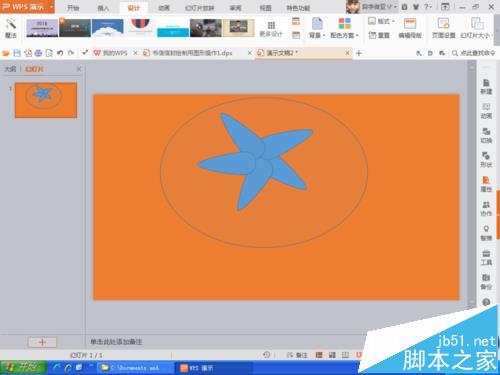Open the 属性 properties sidebar panel
This screenshot has width=500, height=375.
click(x=486, y=184)
